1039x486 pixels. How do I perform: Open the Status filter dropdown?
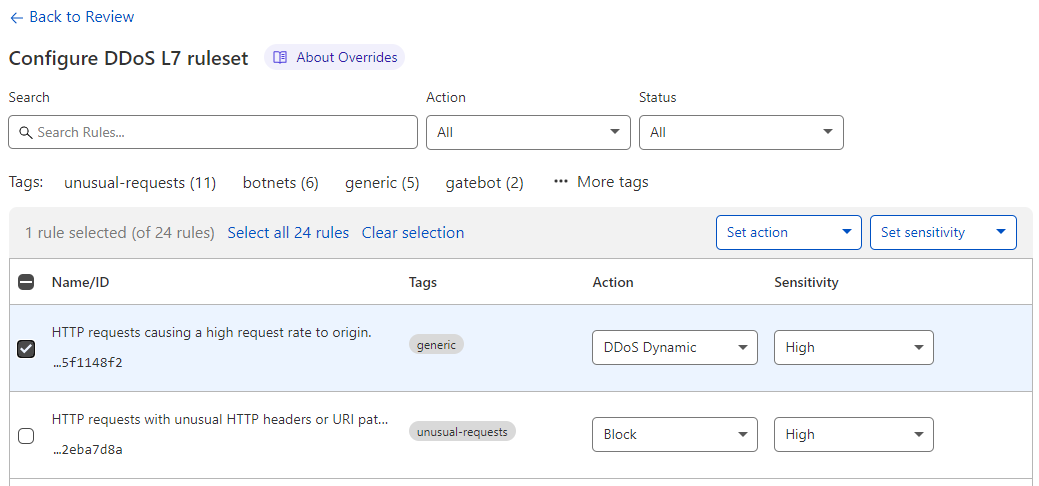(x=740, y=132)
